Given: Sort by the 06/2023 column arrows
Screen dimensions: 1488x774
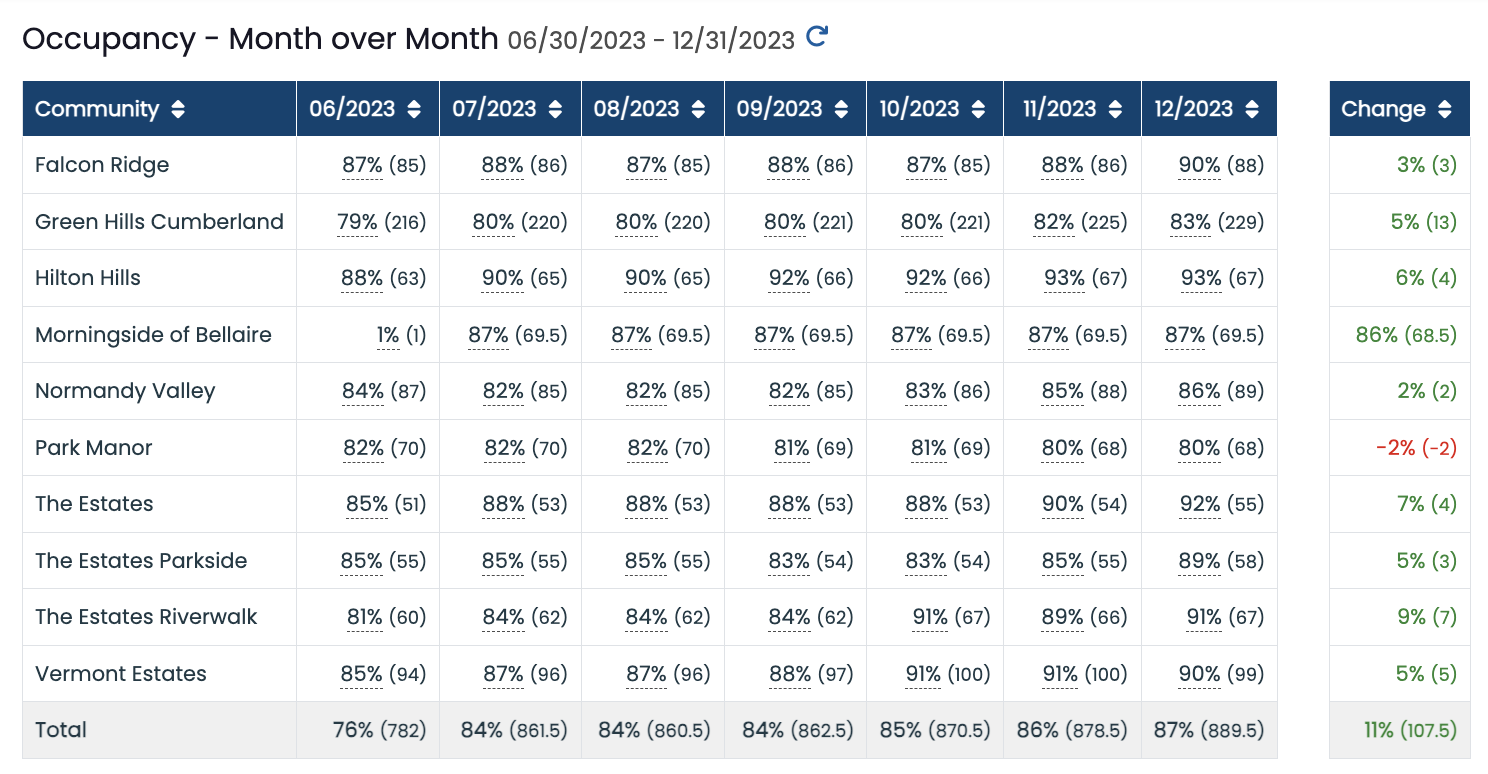Looking at the screenshot, I should pos(414,109).
